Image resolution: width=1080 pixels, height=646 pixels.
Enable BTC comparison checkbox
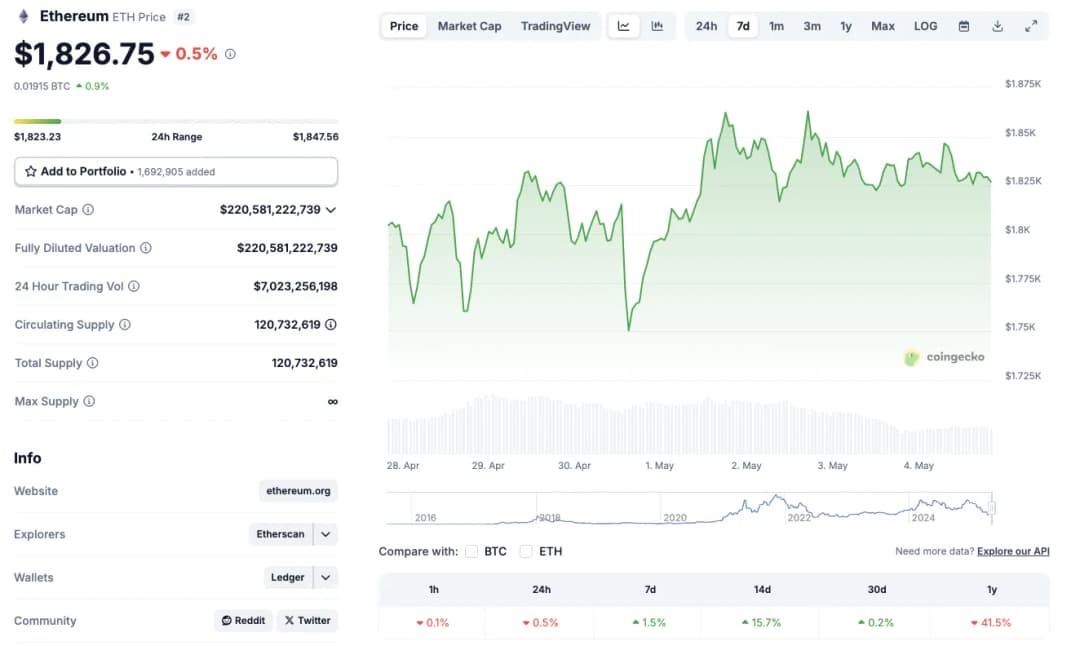click(x=471, y=551)
